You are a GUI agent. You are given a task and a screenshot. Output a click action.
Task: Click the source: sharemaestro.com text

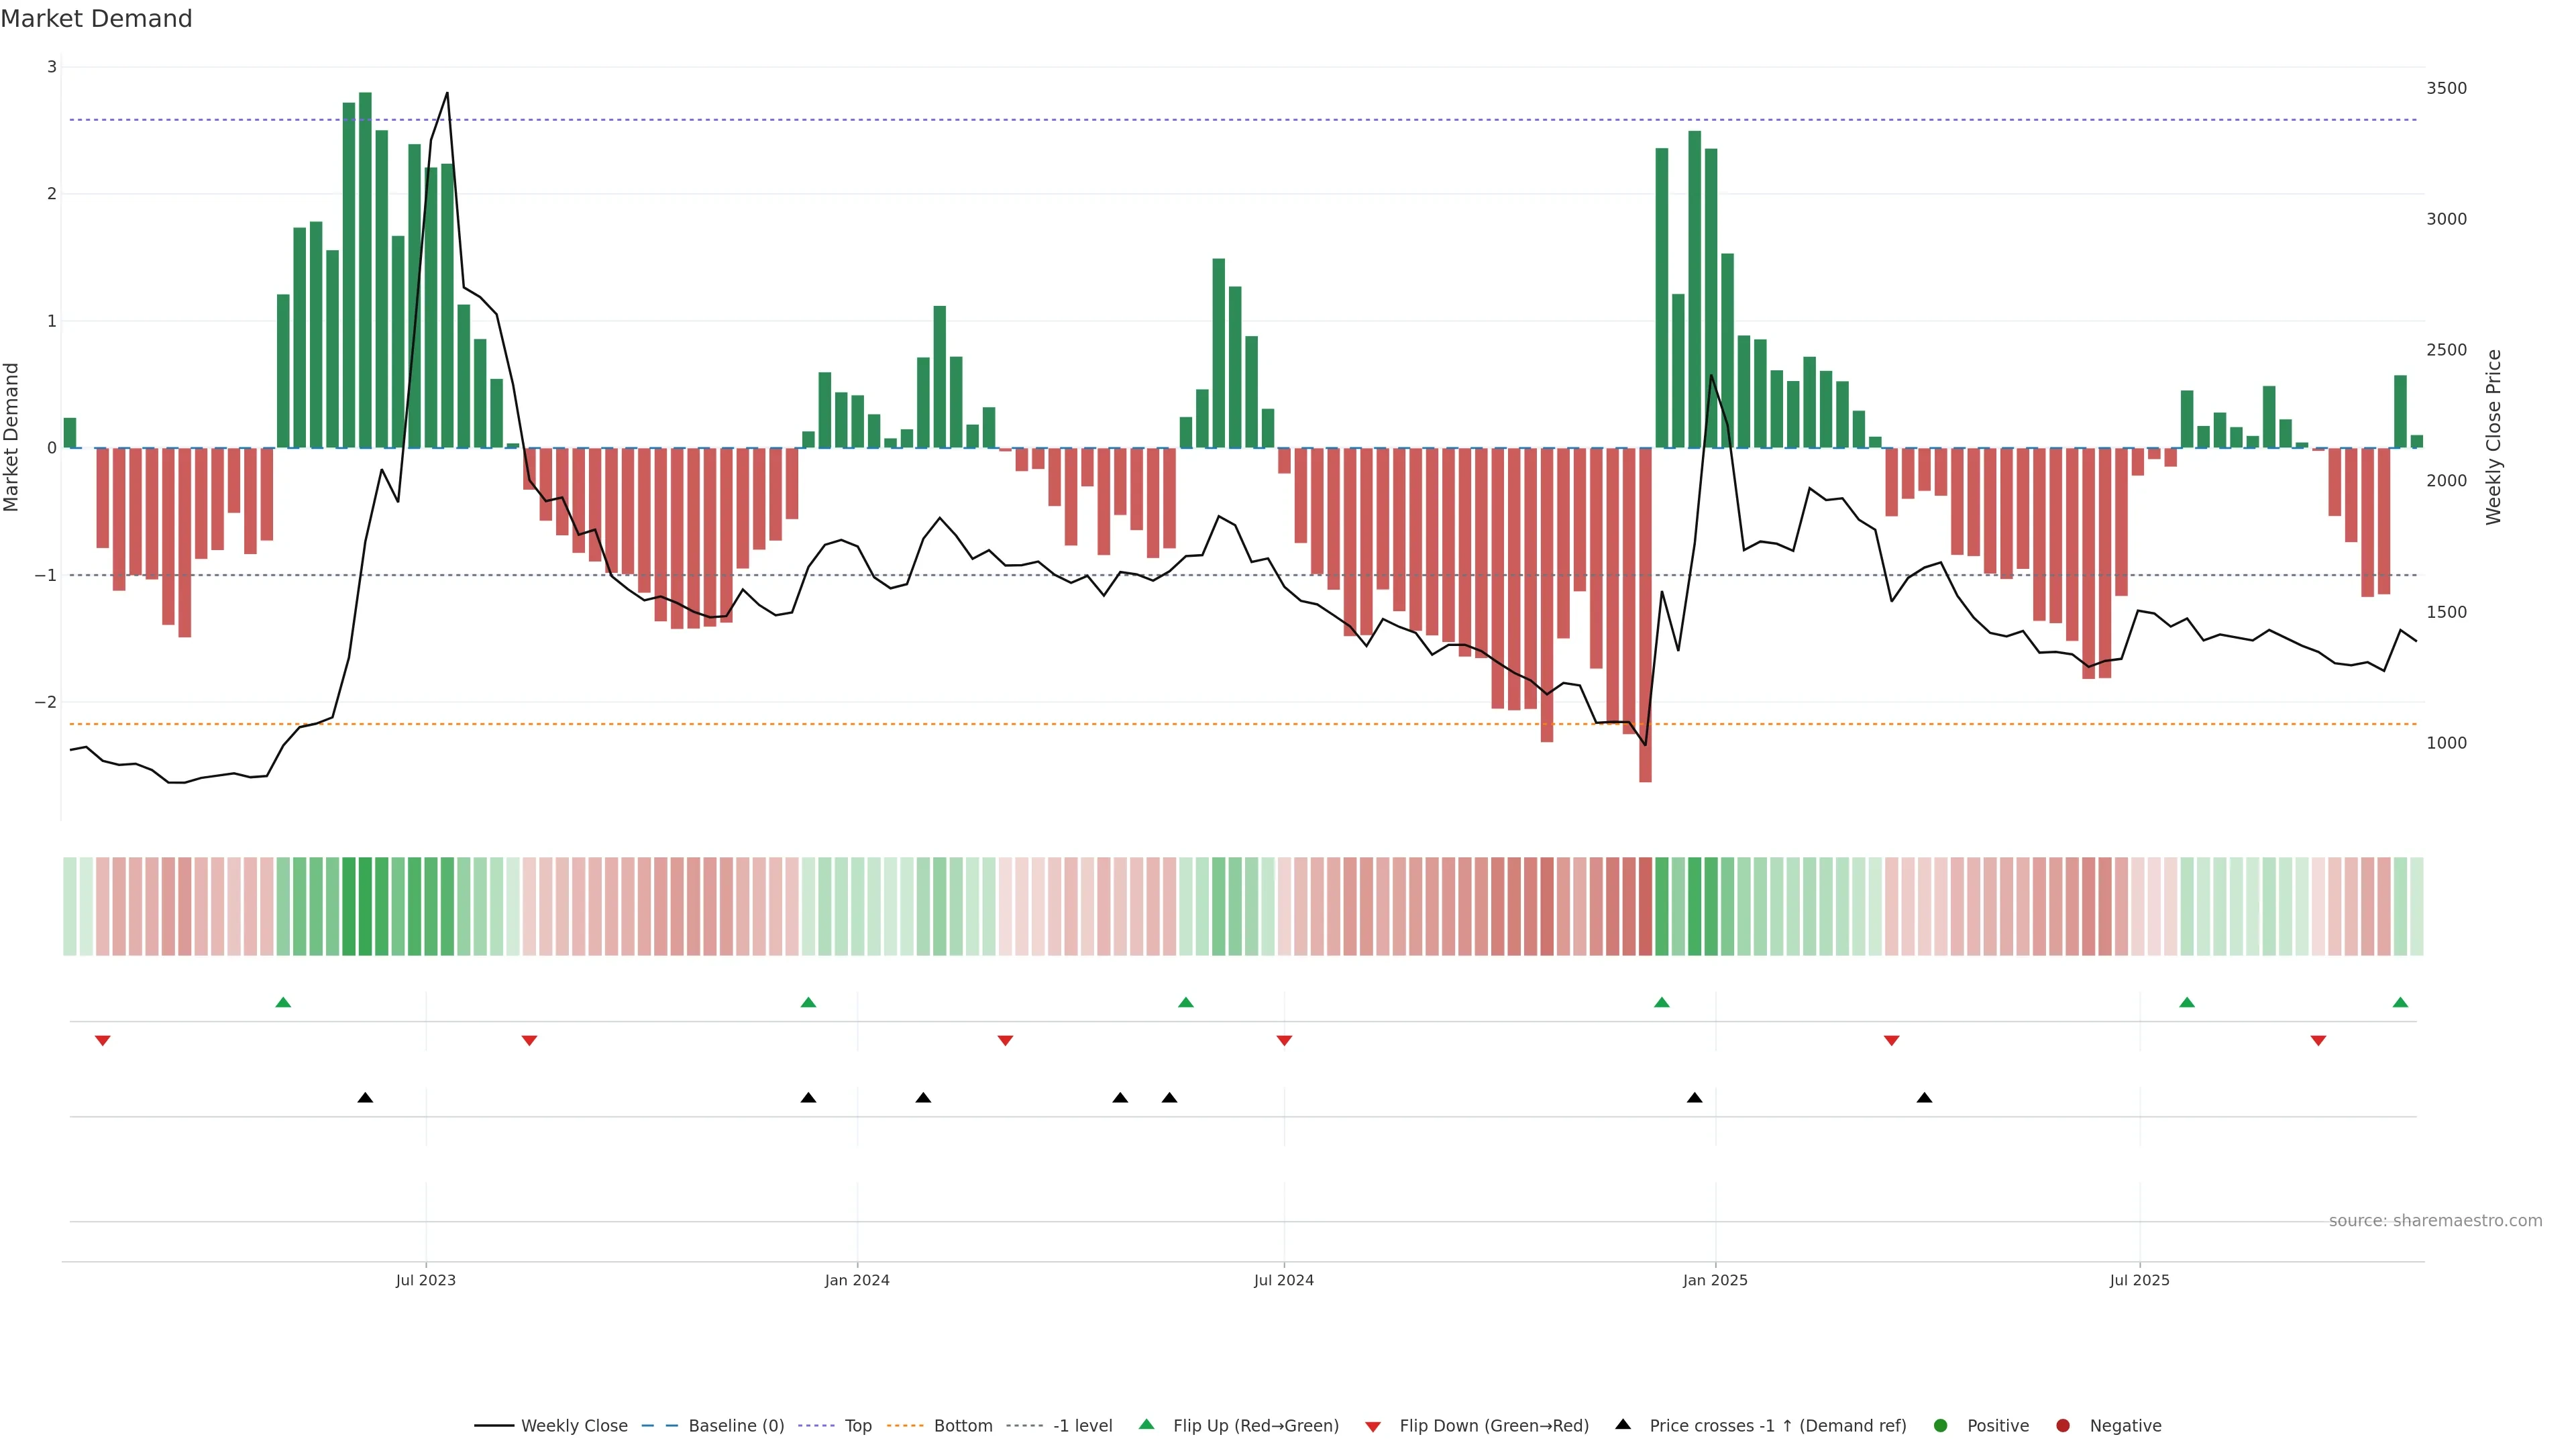(2435, 1220)
